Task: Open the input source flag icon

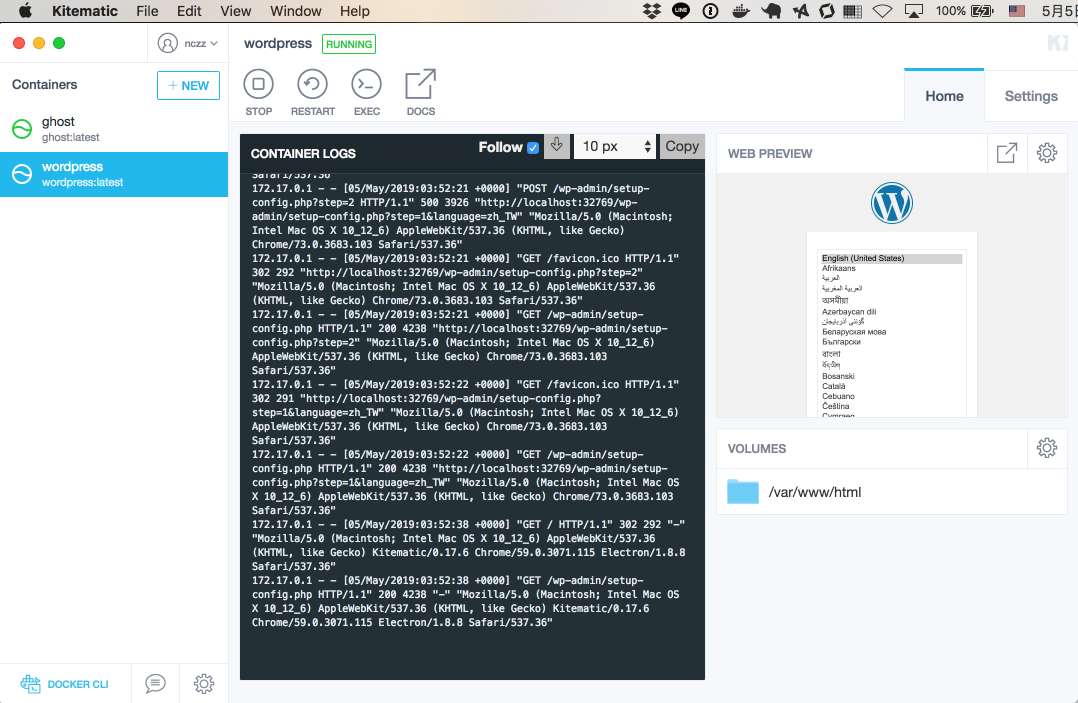Action: coord(1016,10)
